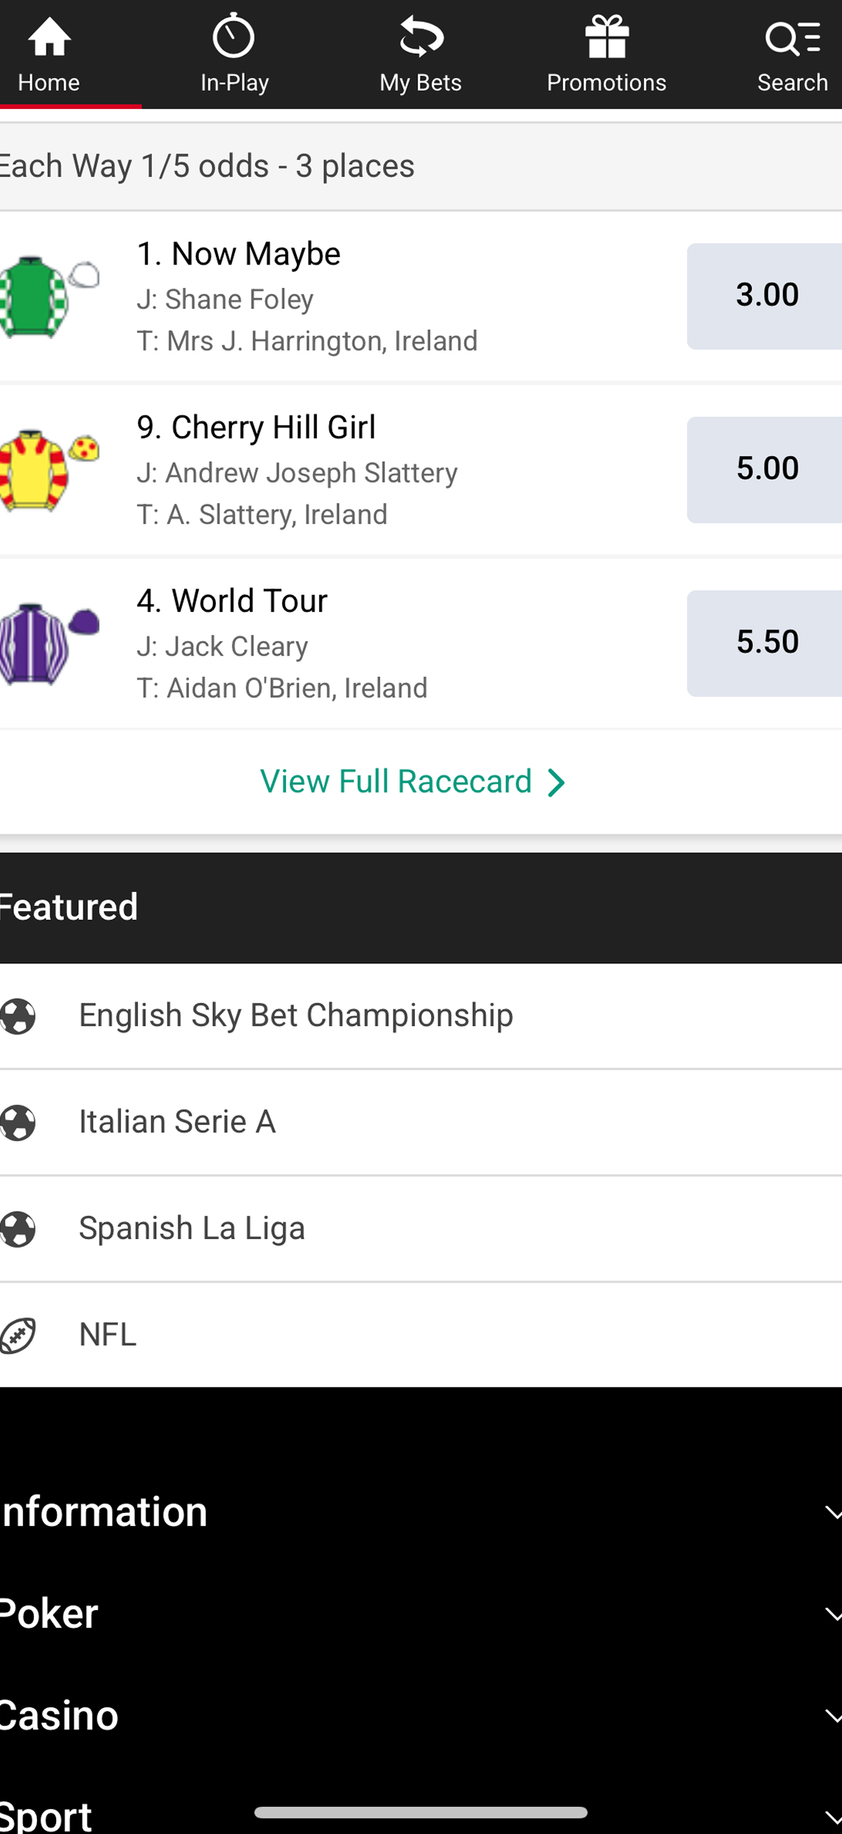Tap the Search magnifier icon

[792, 38]
